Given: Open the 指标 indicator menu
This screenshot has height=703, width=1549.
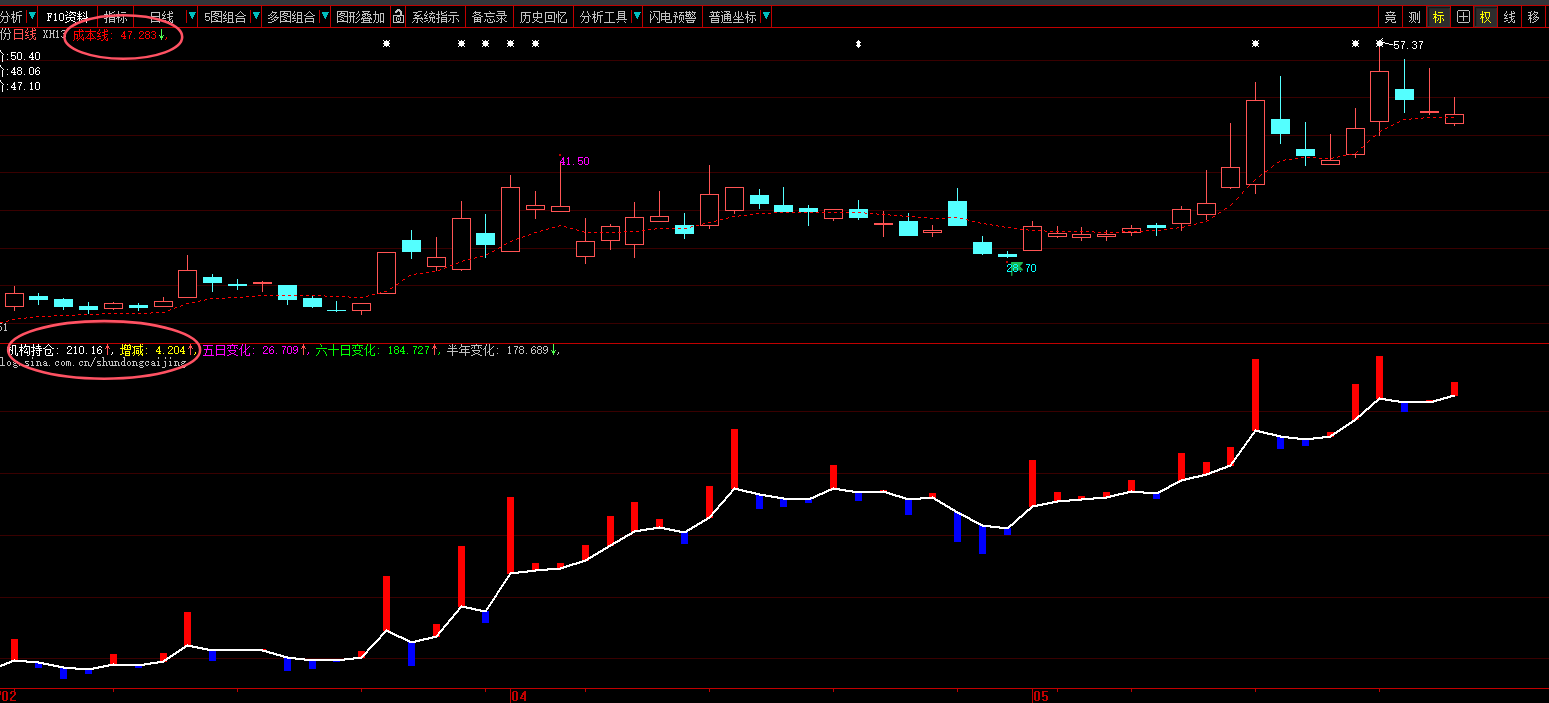Looking at the screenshot, I should click(x=116, y=17).
